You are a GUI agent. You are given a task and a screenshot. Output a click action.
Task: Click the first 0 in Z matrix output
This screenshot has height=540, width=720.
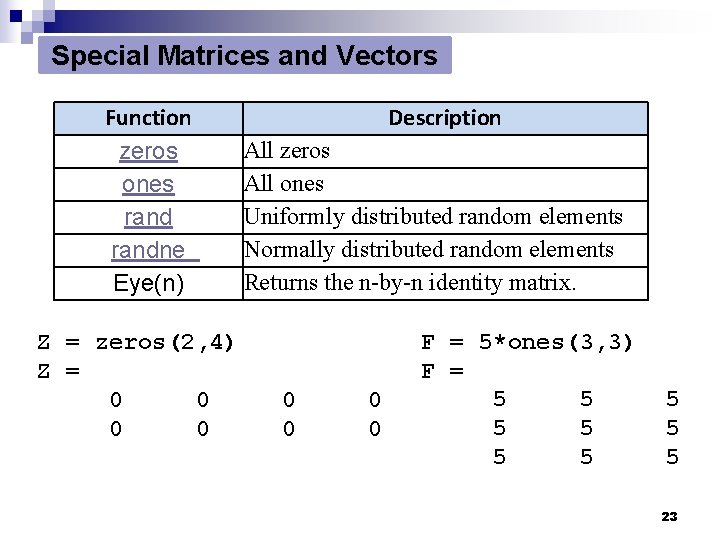[116, 401]
